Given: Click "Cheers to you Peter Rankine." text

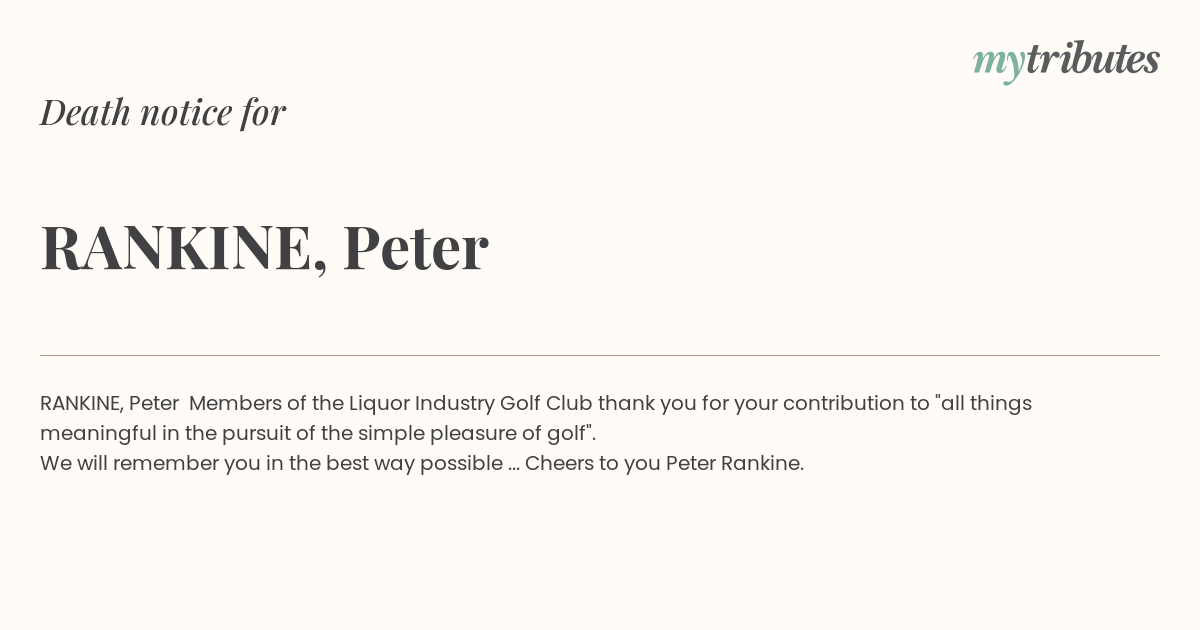Looking at the screenshot, I should click(x=665, y=464).
